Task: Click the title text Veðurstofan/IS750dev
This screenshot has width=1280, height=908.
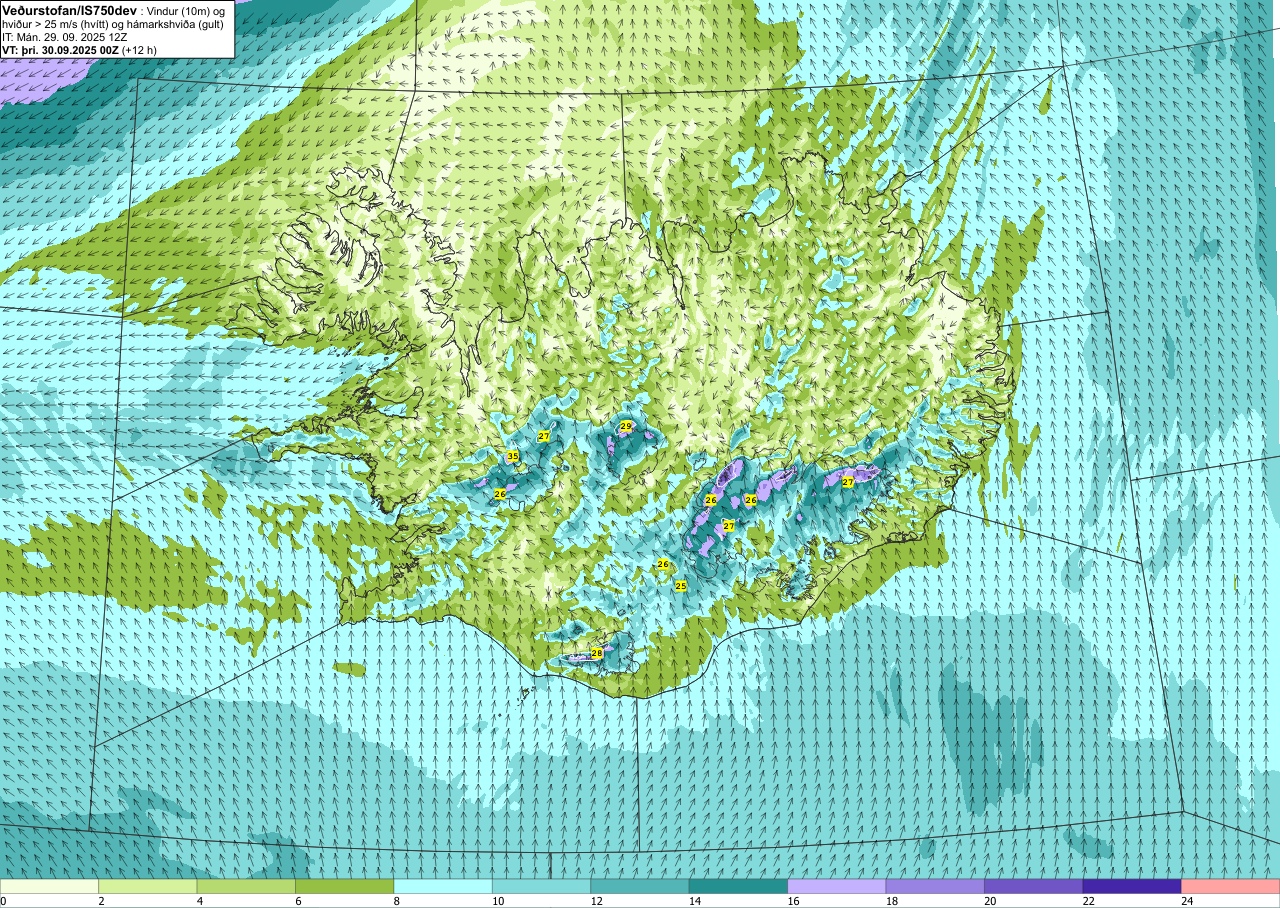Action: [69, 10]
